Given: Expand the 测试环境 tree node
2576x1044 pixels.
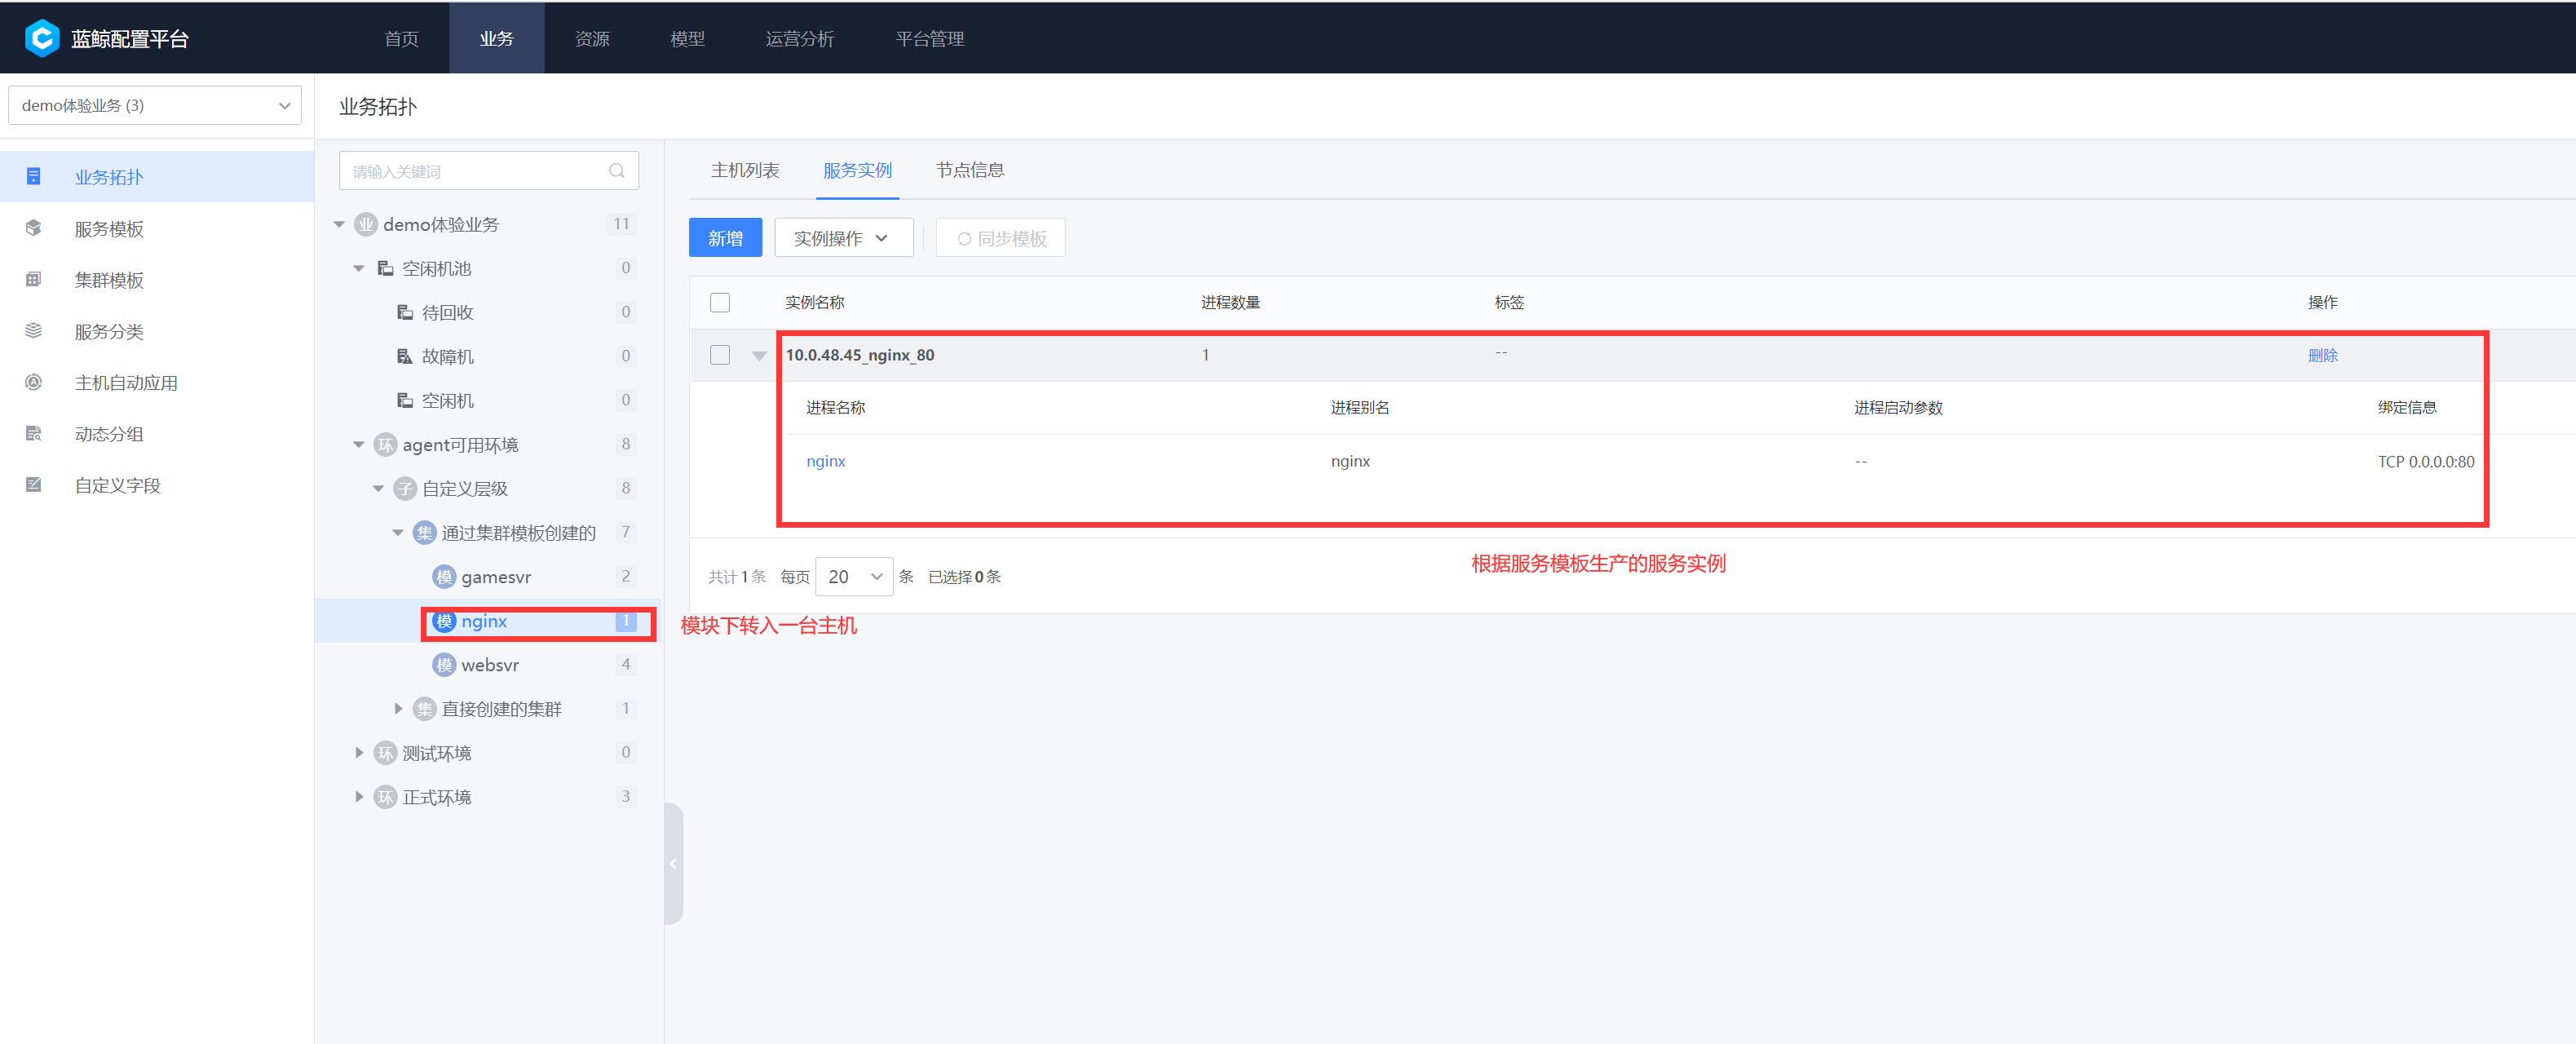Looking at the screenshot, I should point(359,753).
